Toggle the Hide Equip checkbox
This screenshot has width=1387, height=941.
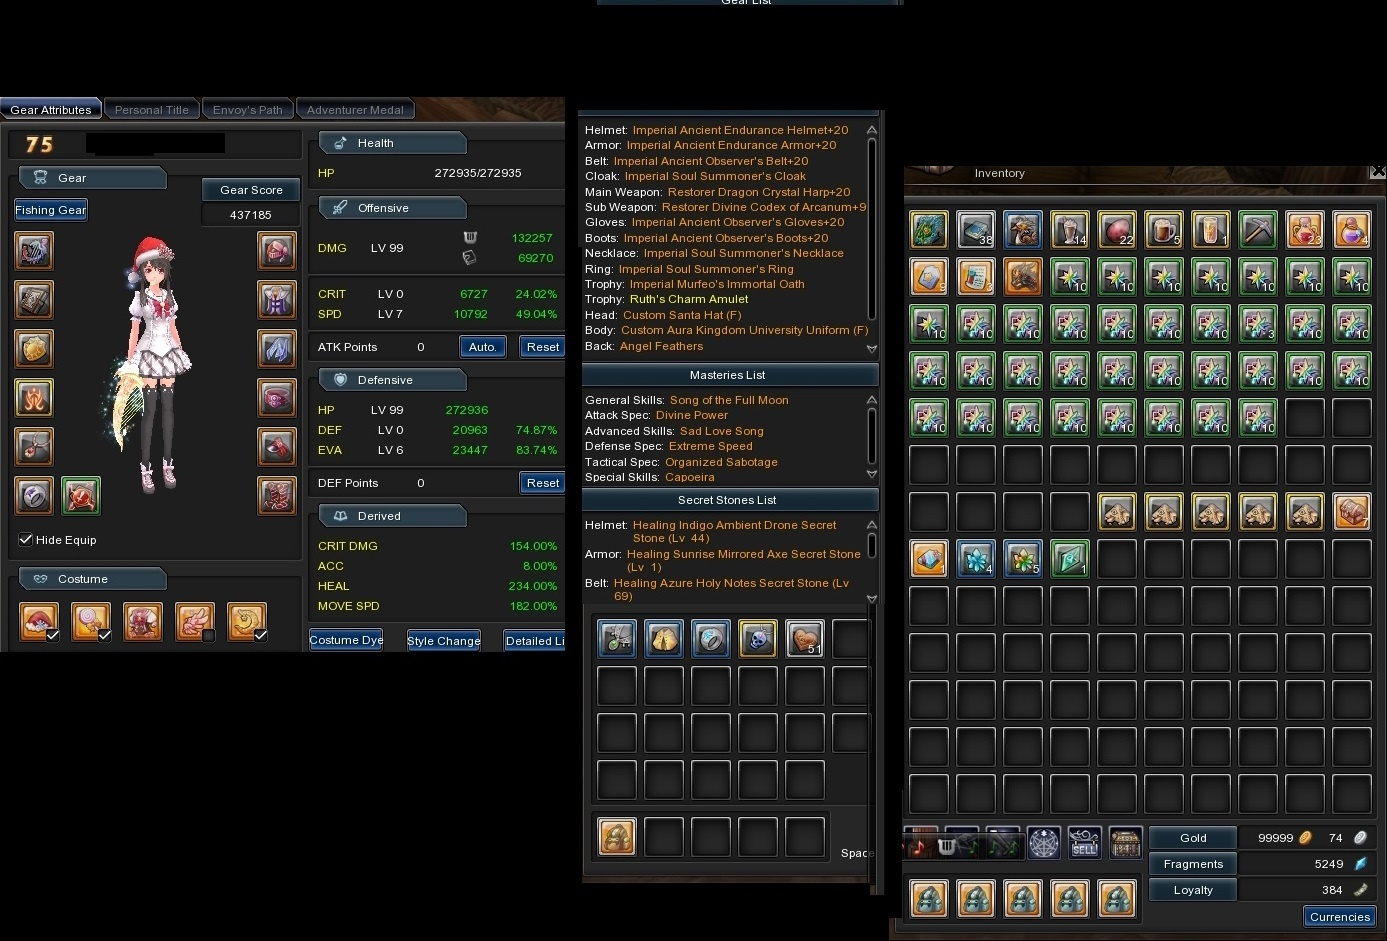point(26,540)
